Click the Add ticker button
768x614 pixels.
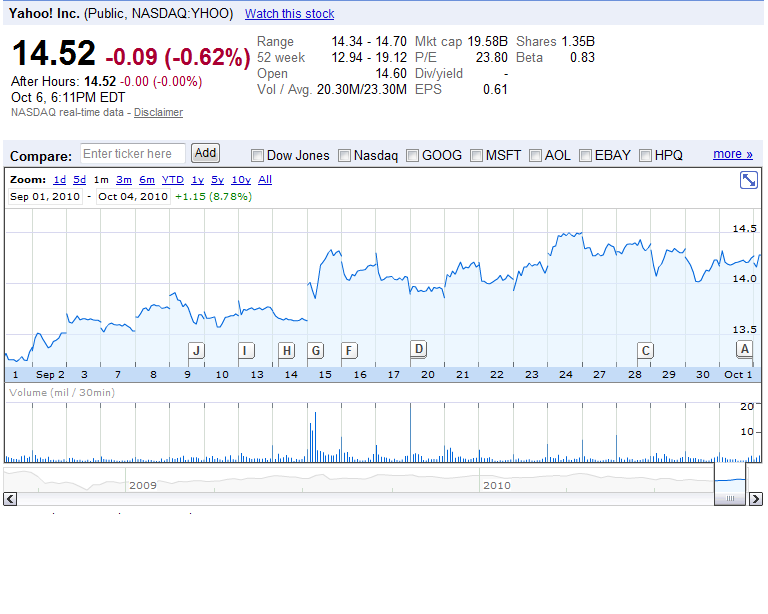205,153
